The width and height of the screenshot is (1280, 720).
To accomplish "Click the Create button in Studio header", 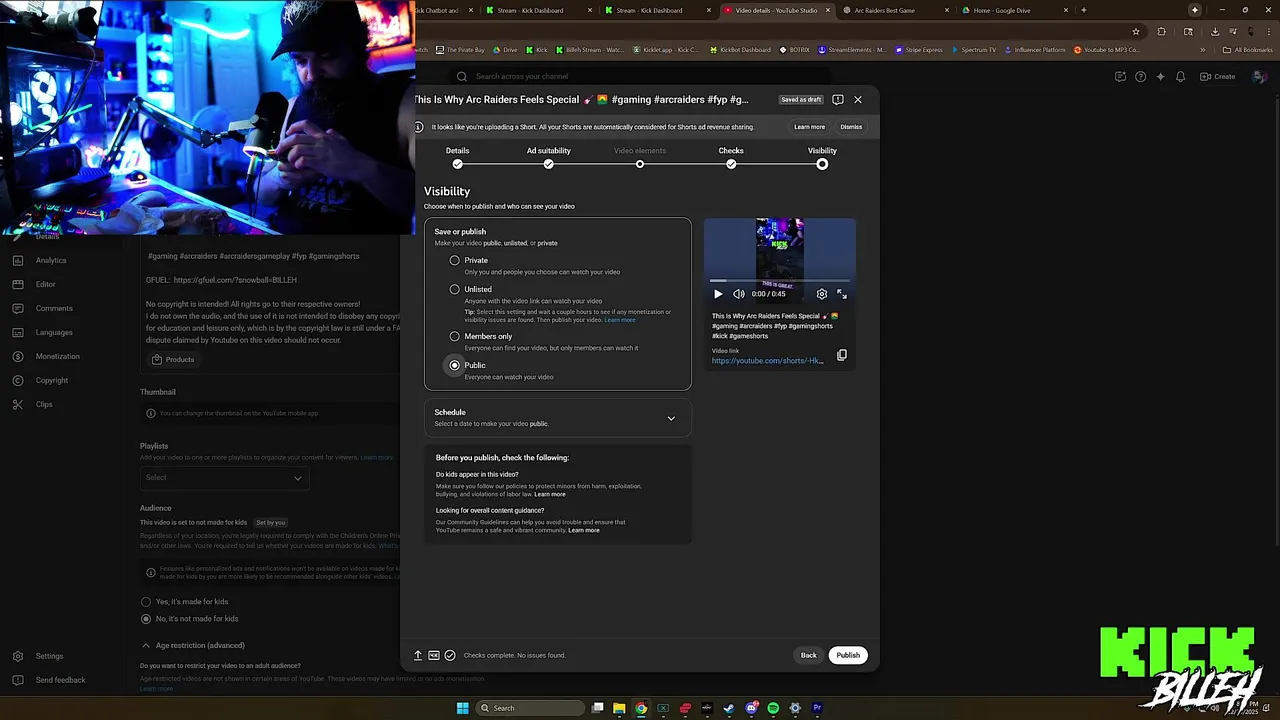I will 1217,77.
